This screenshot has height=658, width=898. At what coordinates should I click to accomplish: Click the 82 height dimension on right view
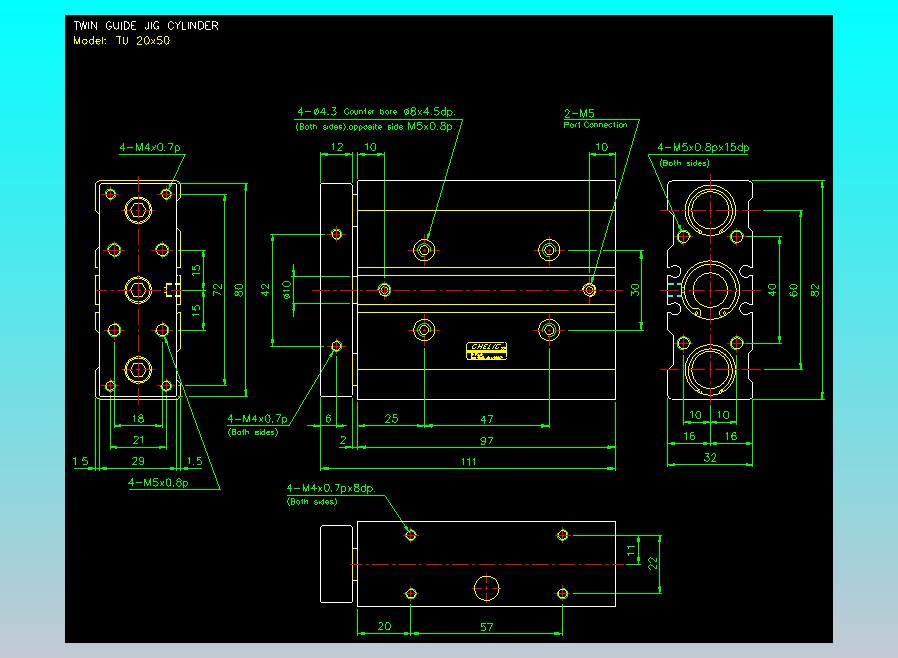pos(816,289)
